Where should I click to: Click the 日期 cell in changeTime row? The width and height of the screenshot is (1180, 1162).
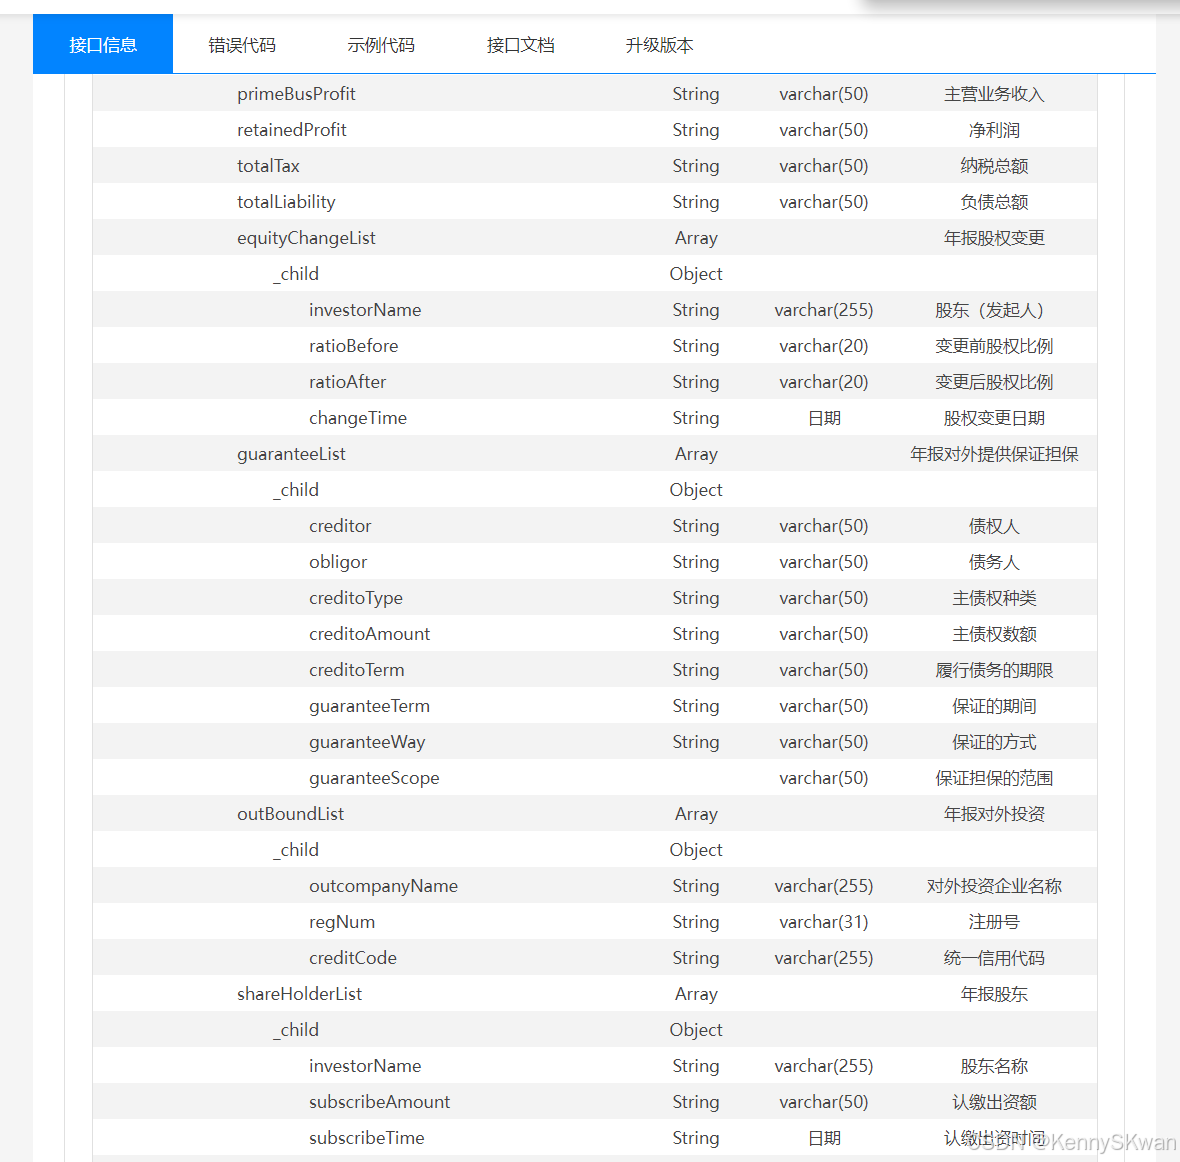coord(824,418)
